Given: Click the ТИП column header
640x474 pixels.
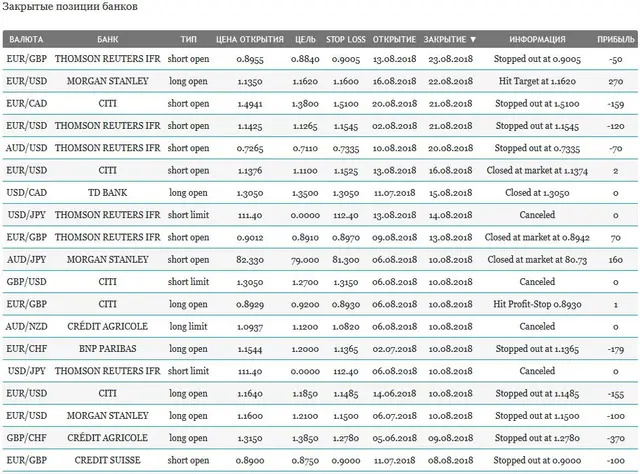Looking at the screenshot, I should point(189,40).
